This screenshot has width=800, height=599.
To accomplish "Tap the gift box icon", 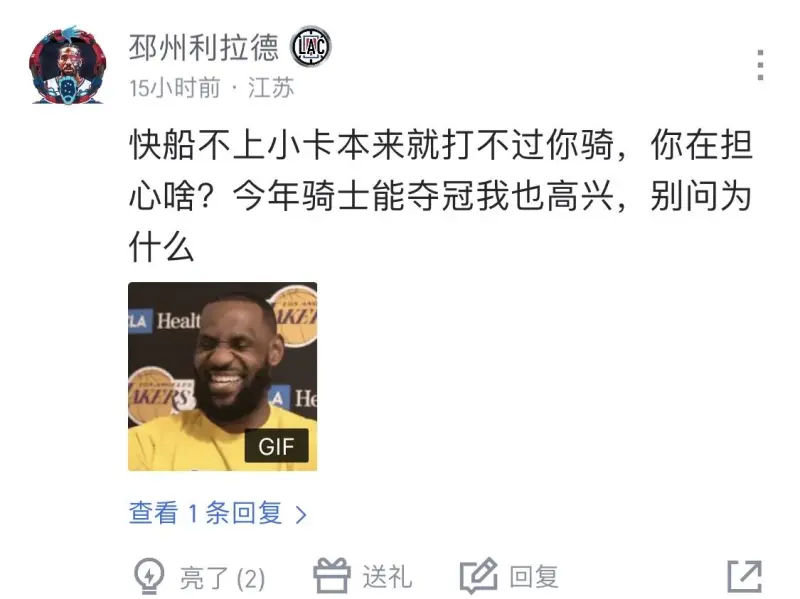I will pyautogui.click(x=332, y=576).
